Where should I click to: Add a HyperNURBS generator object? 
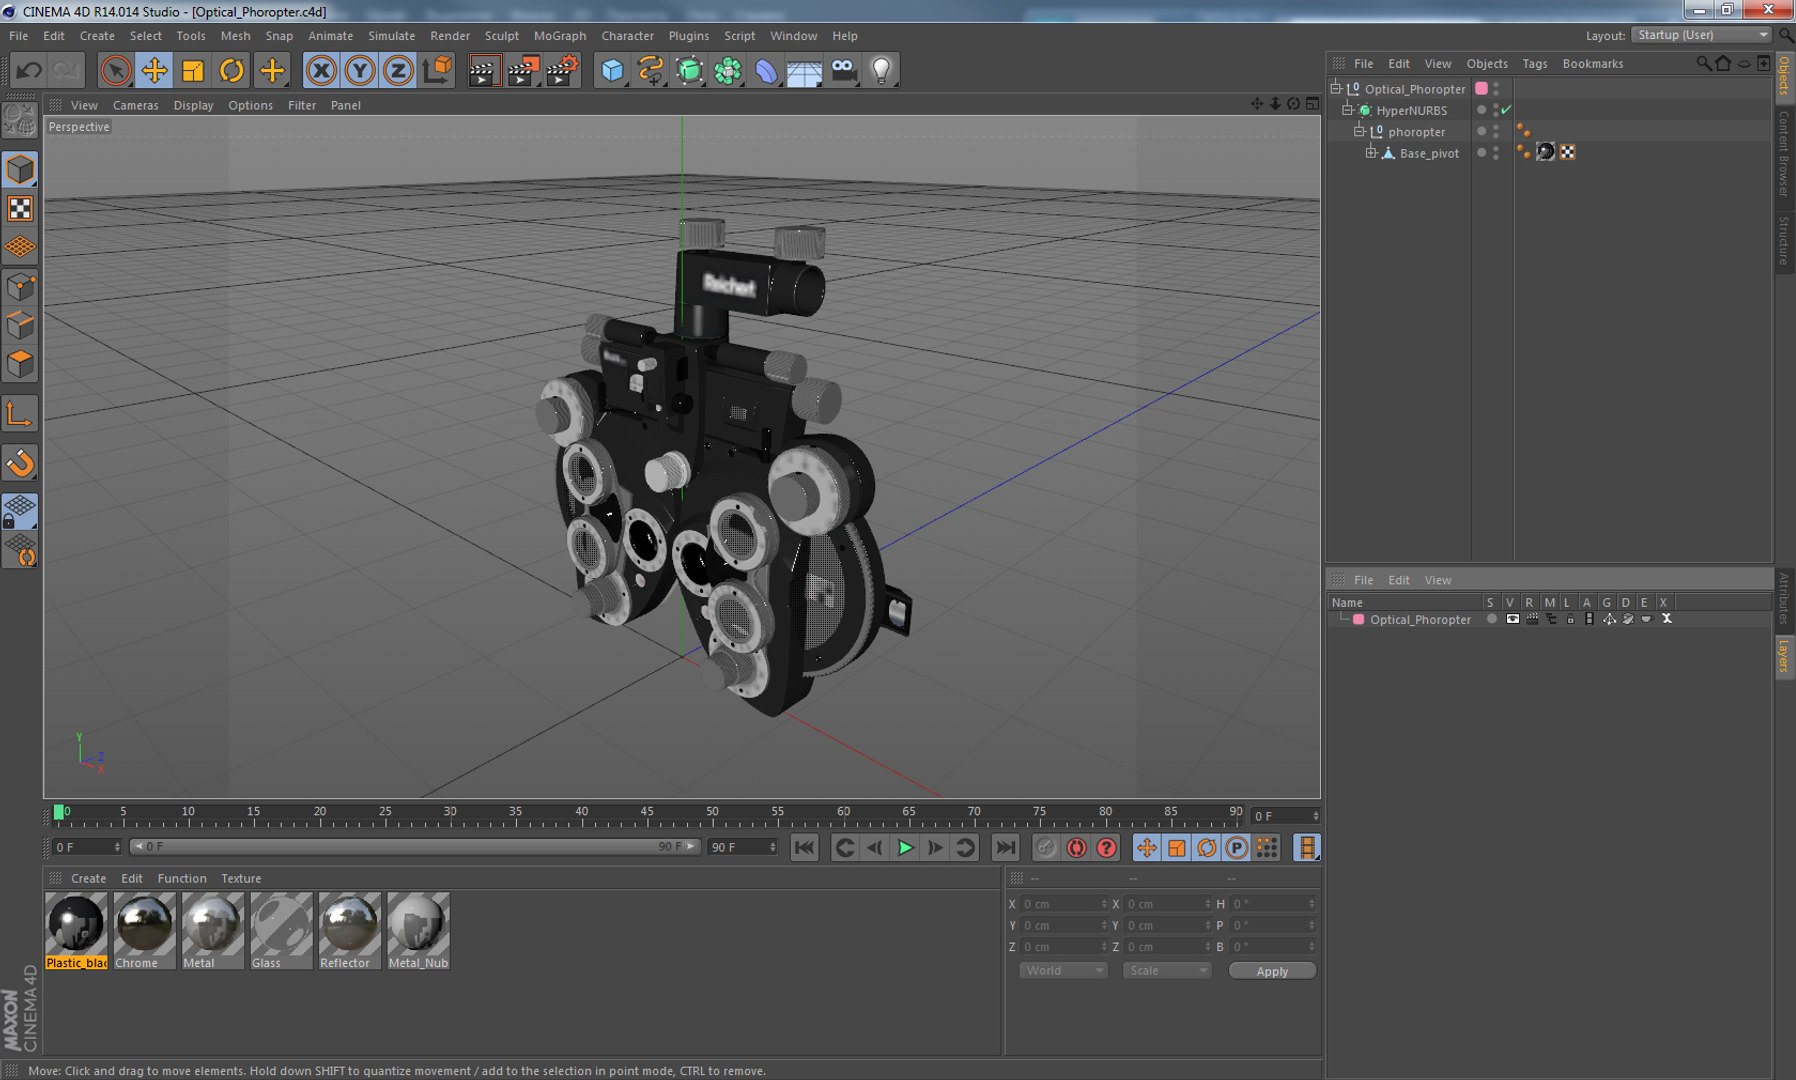pyautogui.click(x=689, y=70)
